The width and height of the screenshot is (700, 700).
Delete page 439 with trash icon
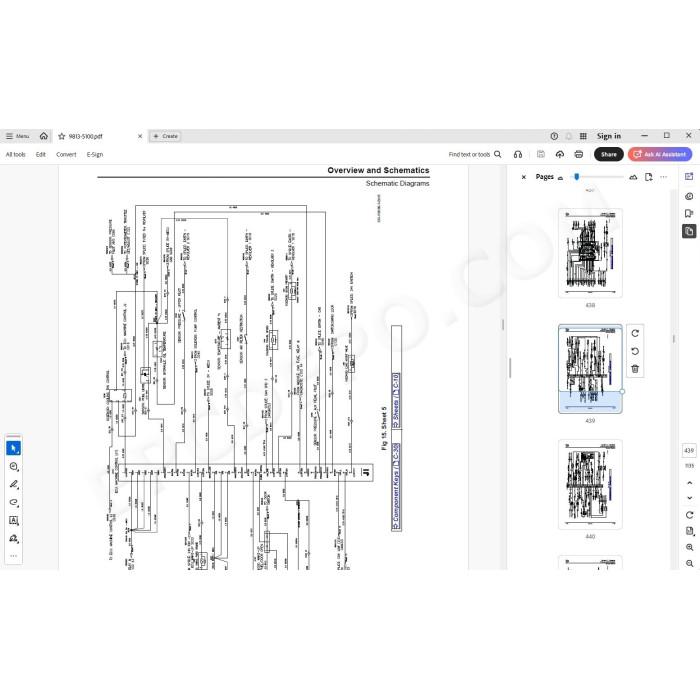[x=635, y=368]
